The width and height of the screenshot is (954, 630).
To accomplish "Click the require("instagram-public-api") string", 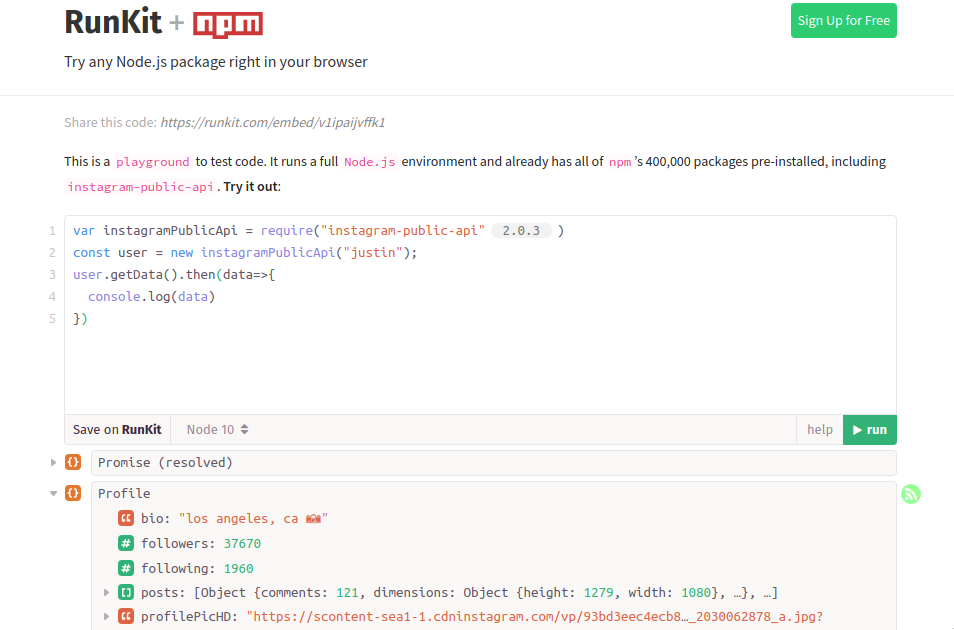I will (403, 231).
